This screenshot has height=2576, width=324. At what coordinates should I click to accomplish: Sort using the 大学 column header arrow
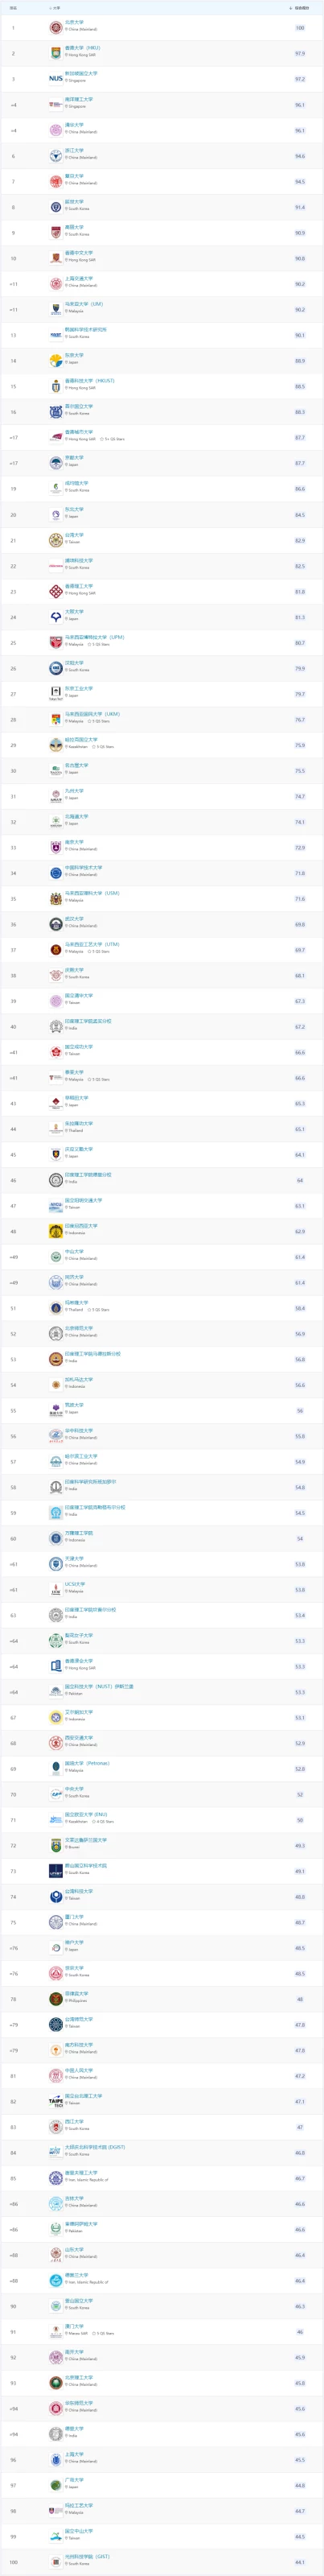pyautogui.click(x=50, y=8)
